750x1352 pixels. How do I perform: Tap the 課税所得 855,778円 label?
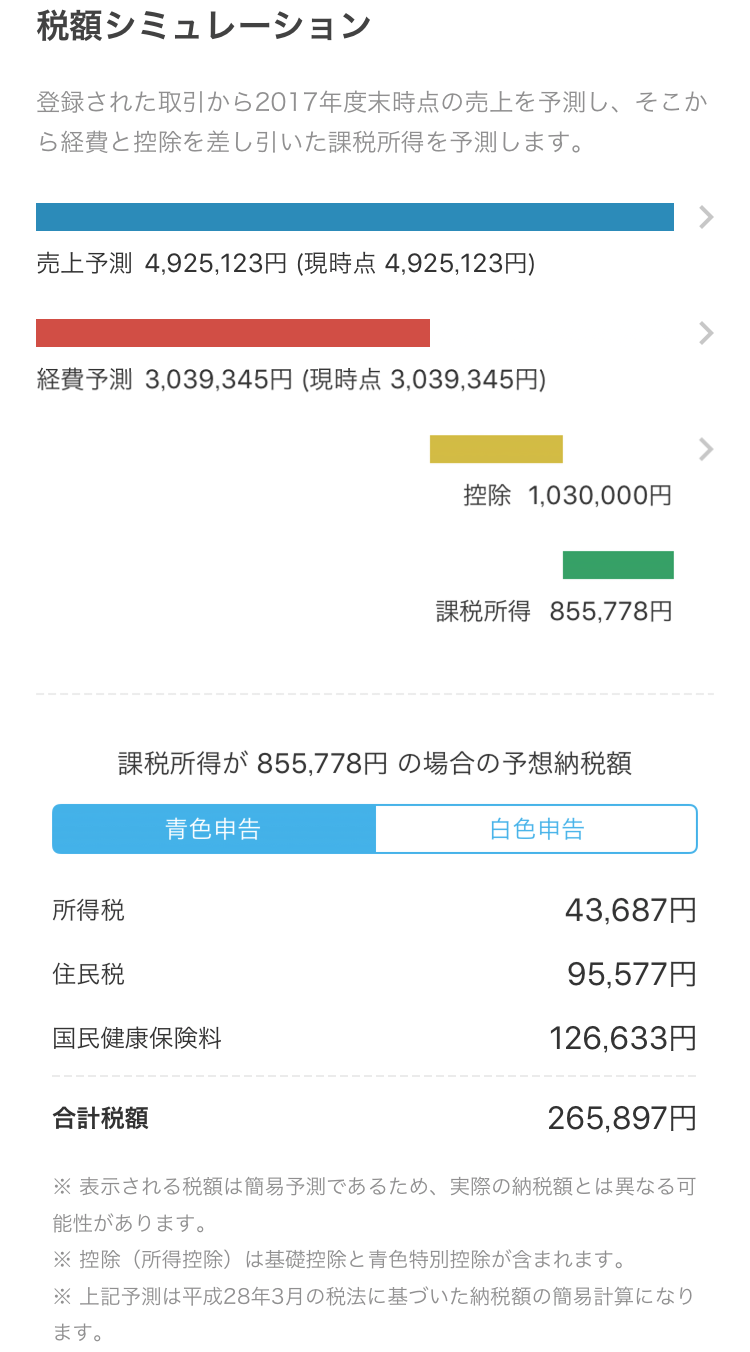click(554, 611)
